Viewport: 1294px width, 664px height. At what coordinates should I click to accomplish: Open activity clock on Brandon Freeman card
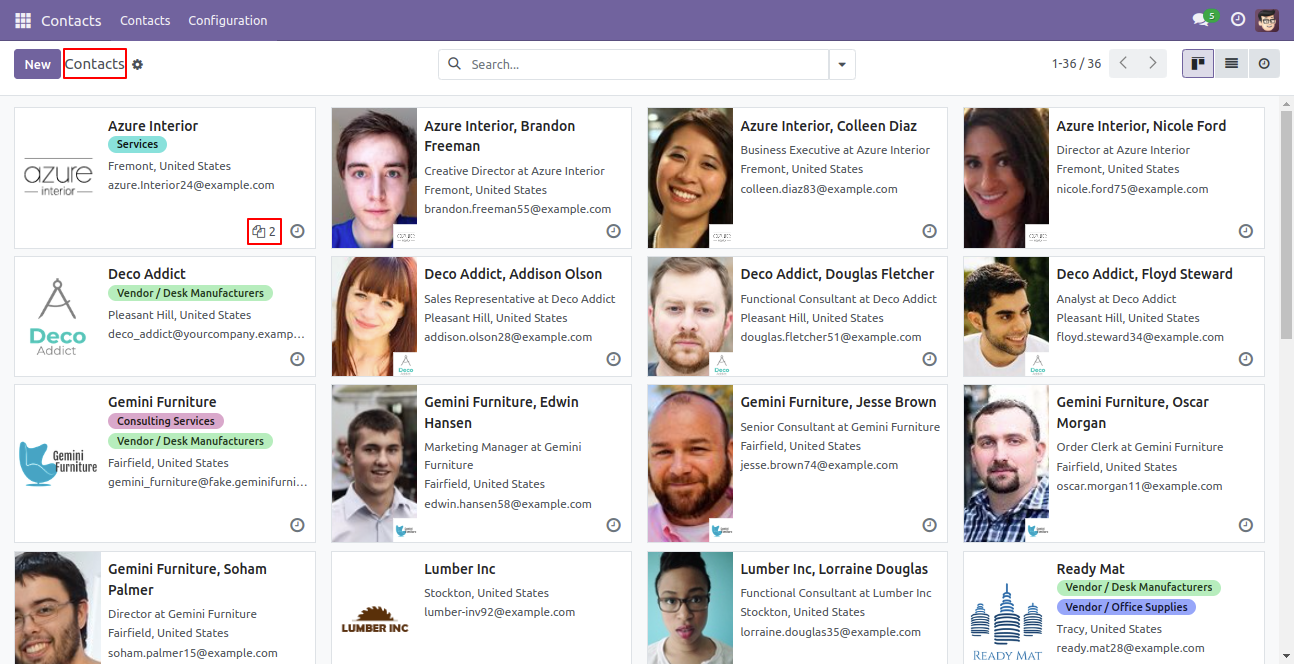pyautogui.click(x=614, y=231)
